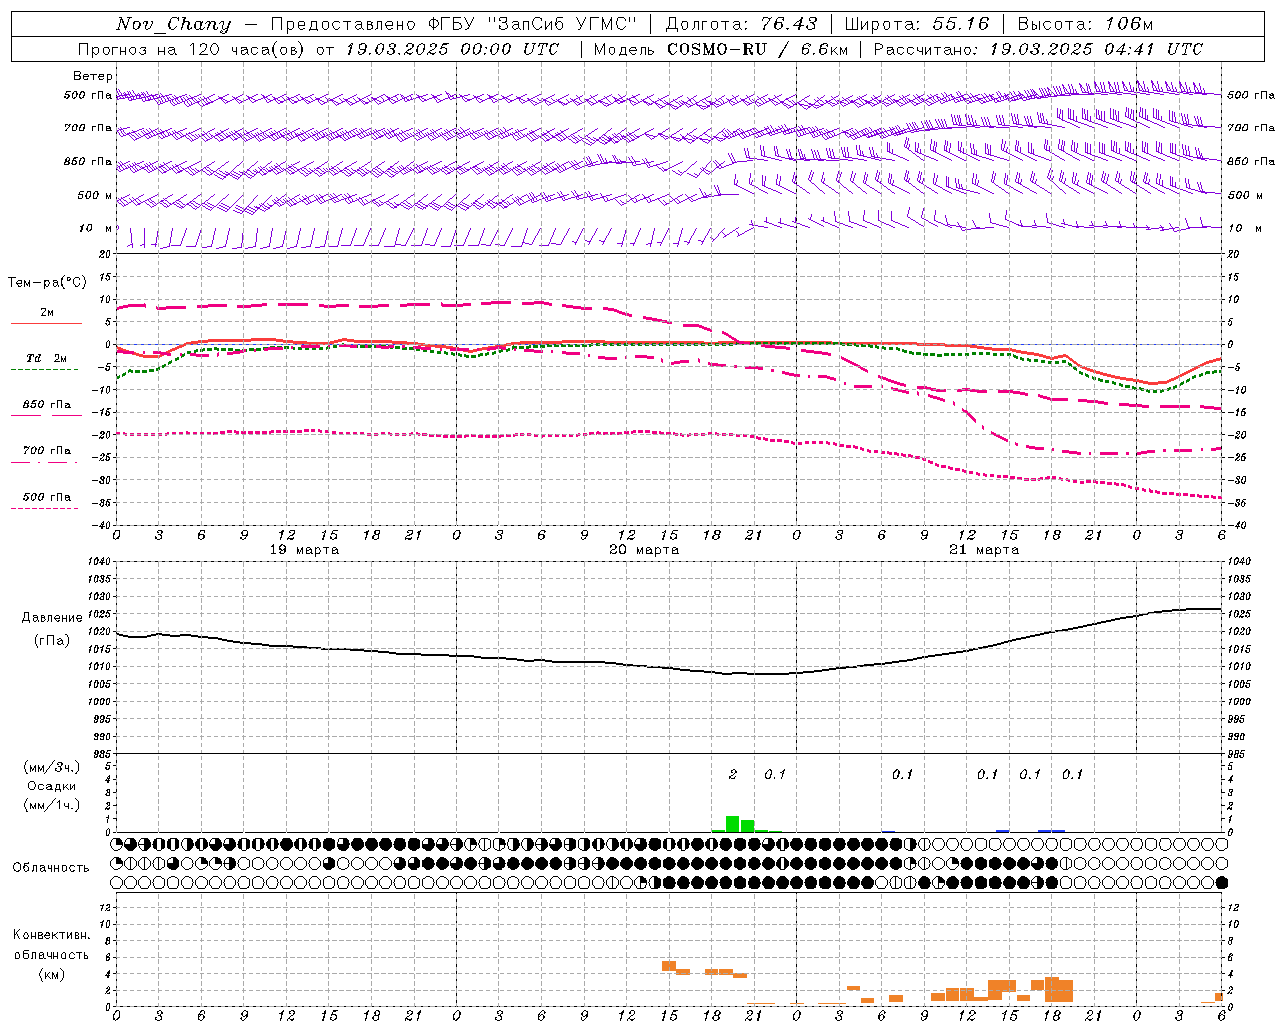Select the Высота: 106м elevation text
Image resolution: width=1280 pixels, height=1024 pixels.
point(1085,24)
